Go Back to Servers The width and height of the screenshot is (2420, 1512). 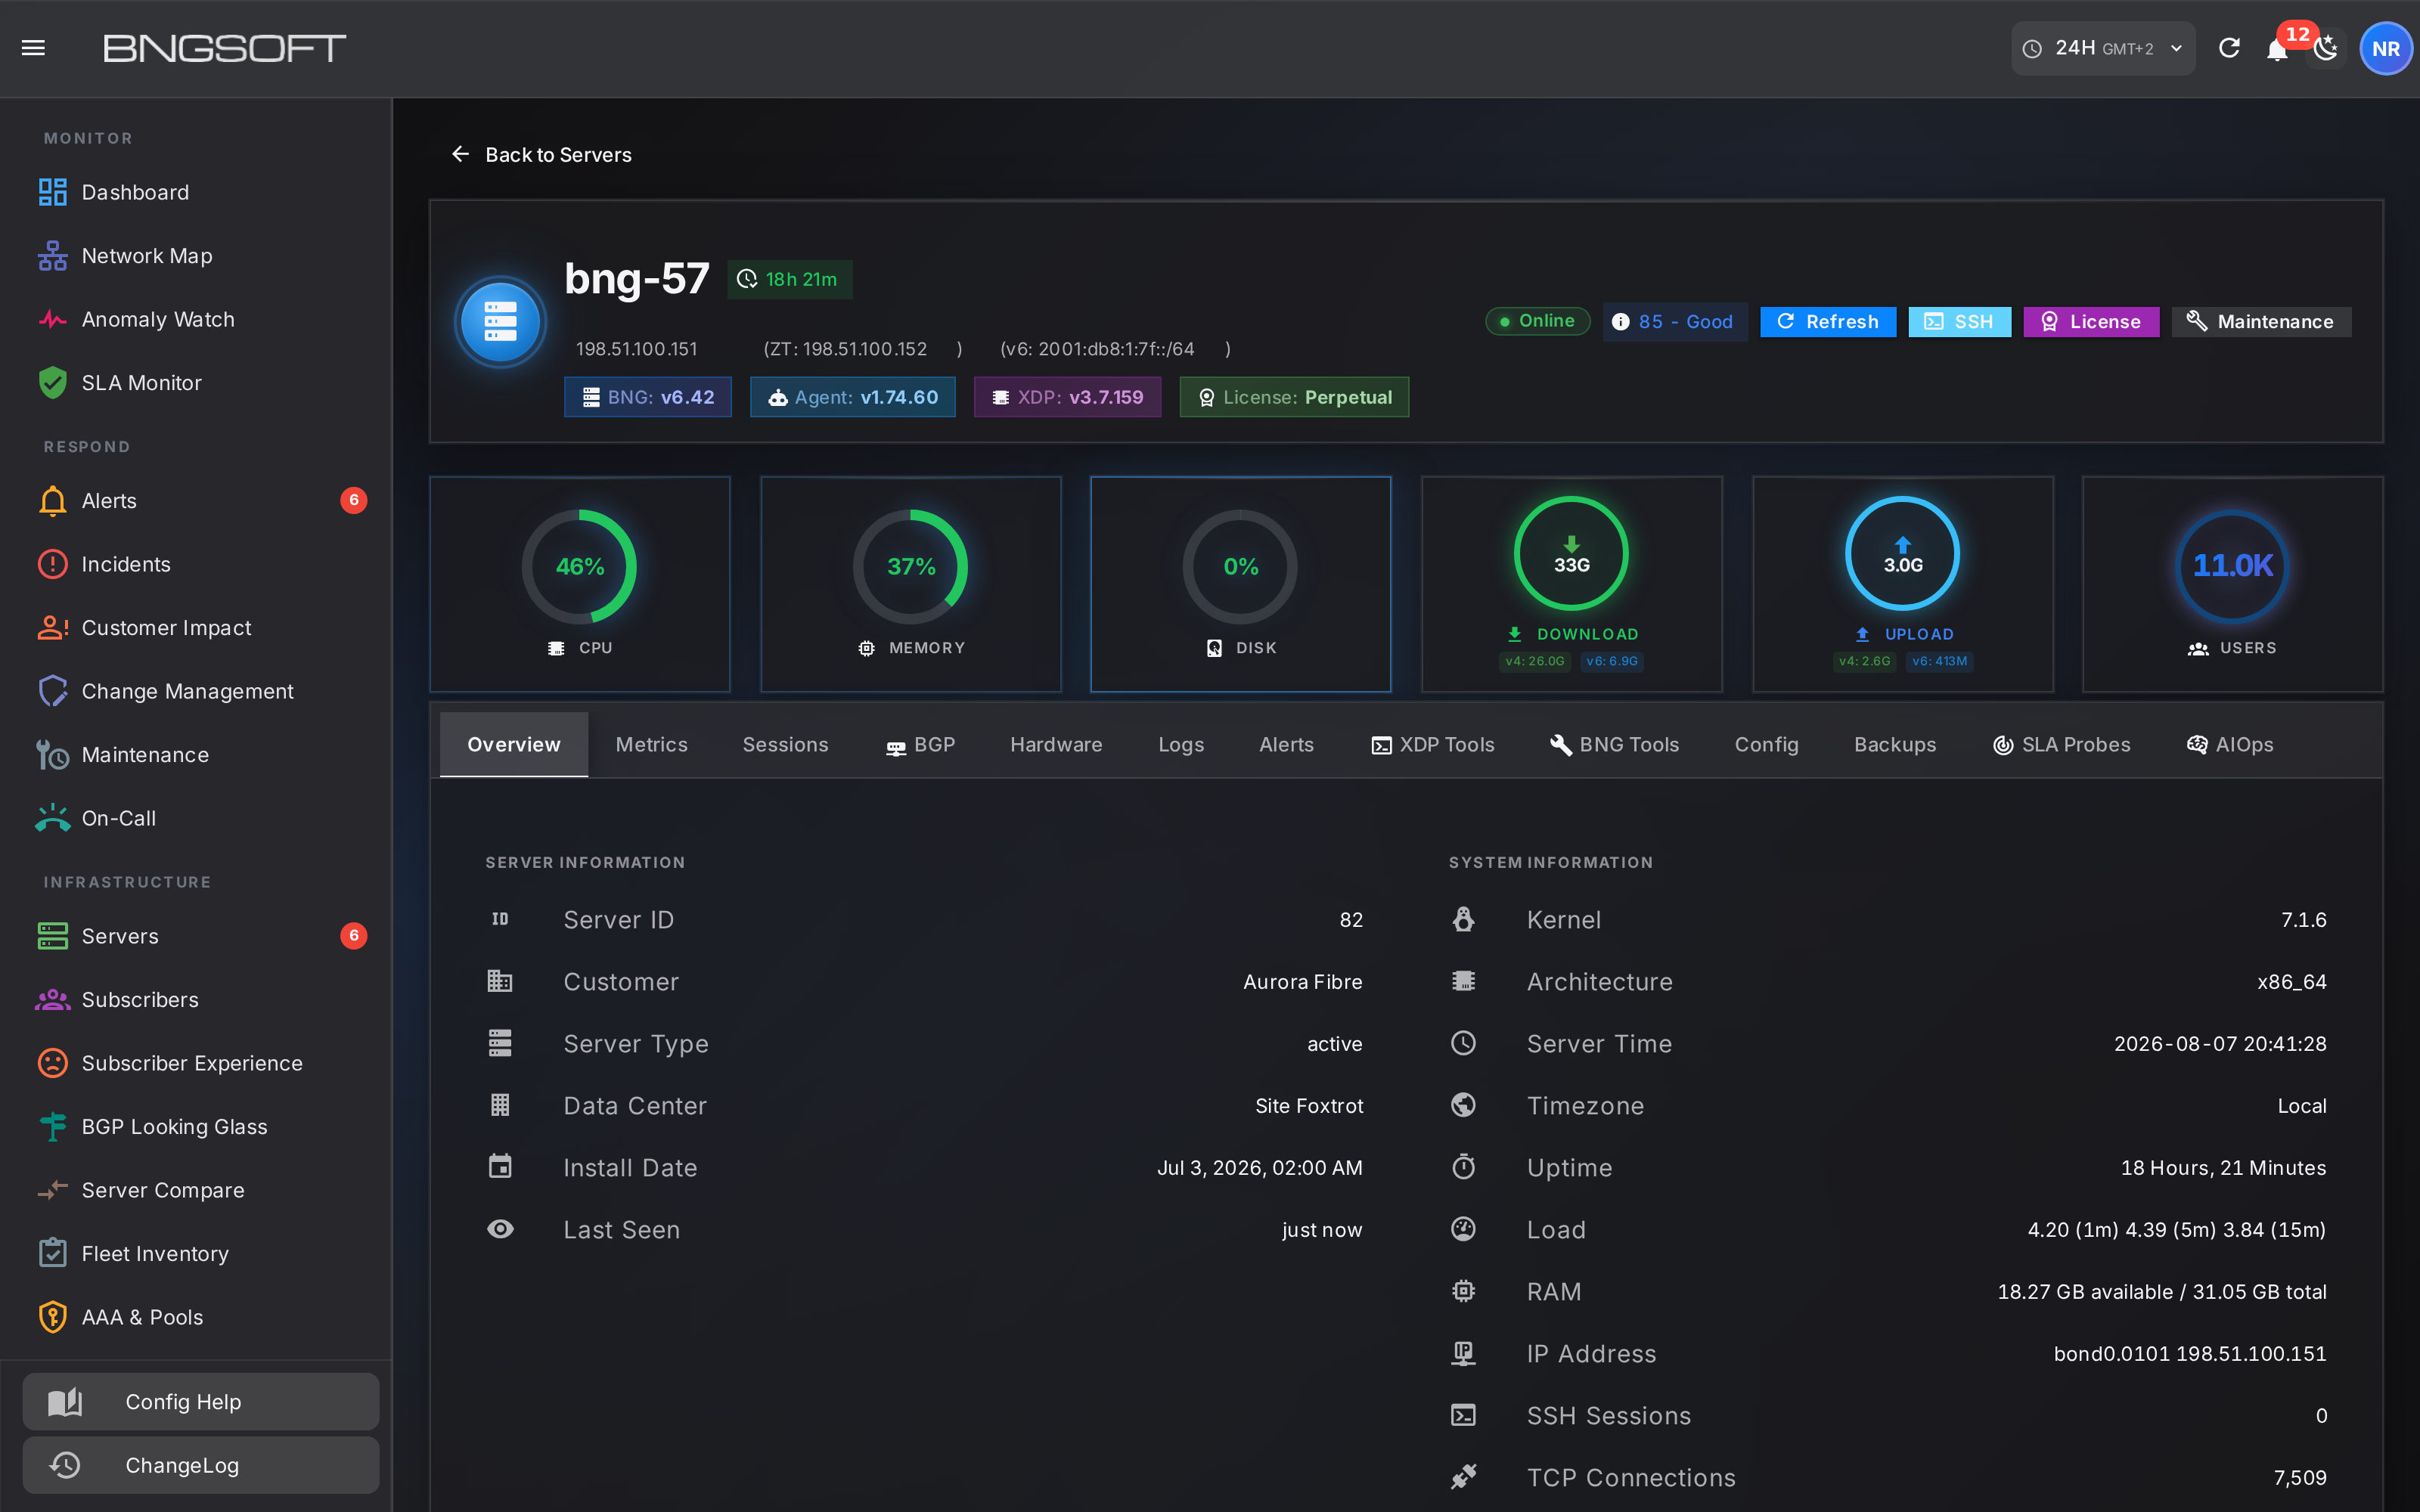541,154
